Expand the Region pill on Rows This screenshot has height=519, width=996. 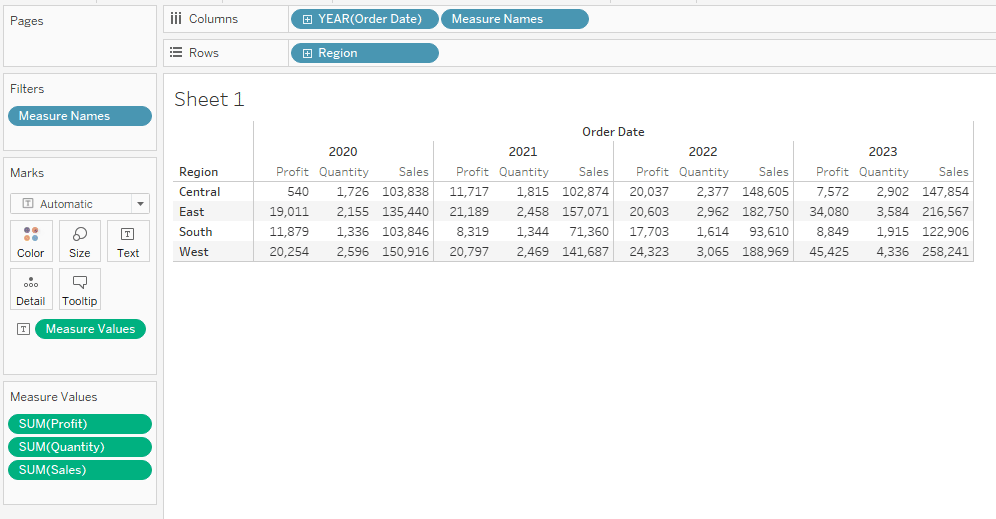click(x=307, y=53)
